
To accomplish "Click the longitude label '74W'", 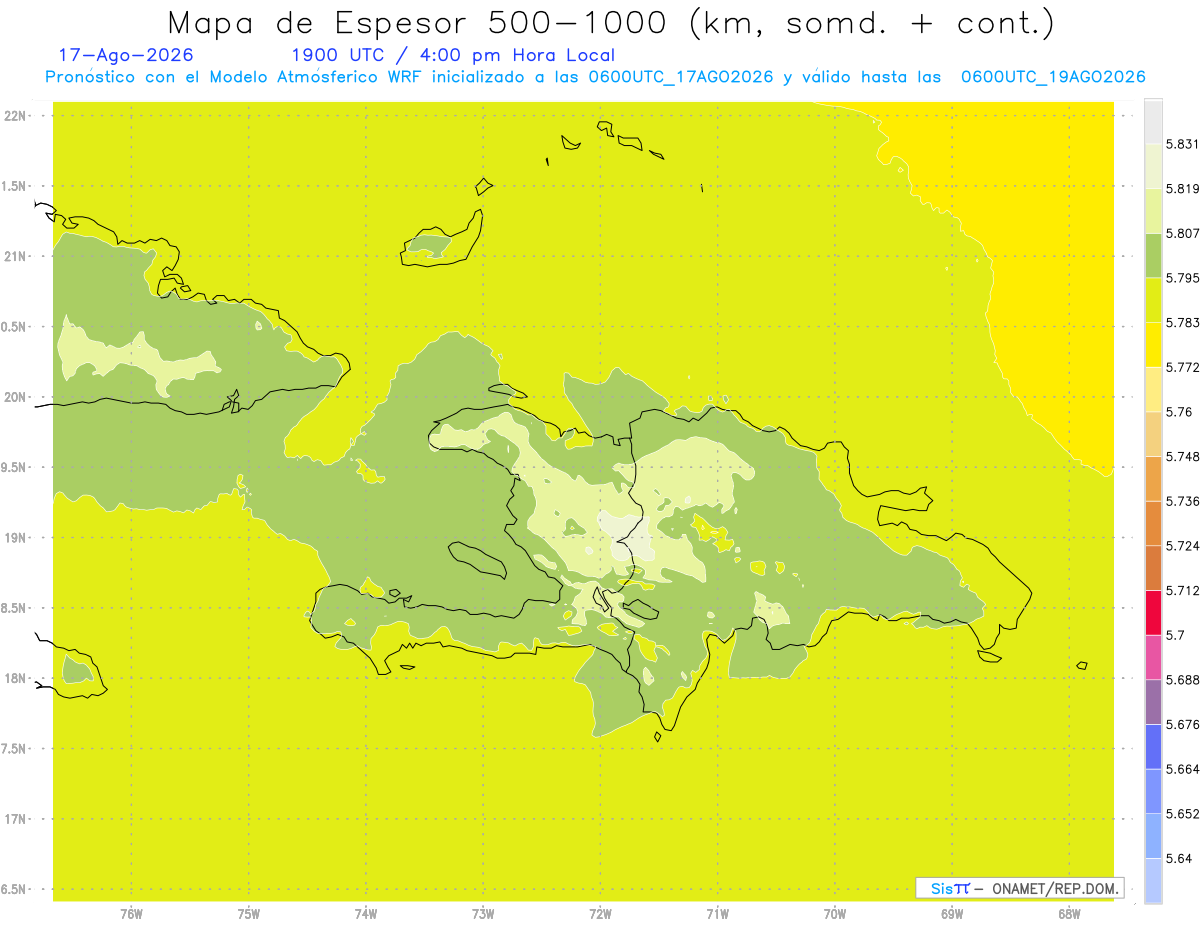I will [365, 913].
